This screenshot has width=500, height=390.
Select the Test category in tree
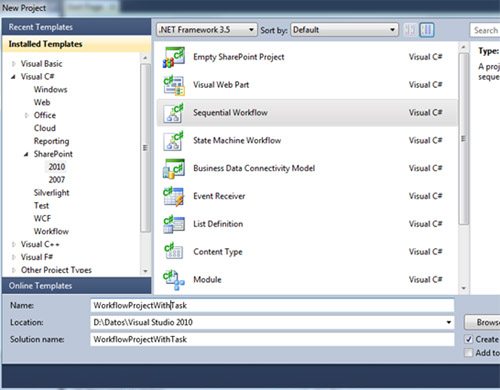(x=41, y=206)
